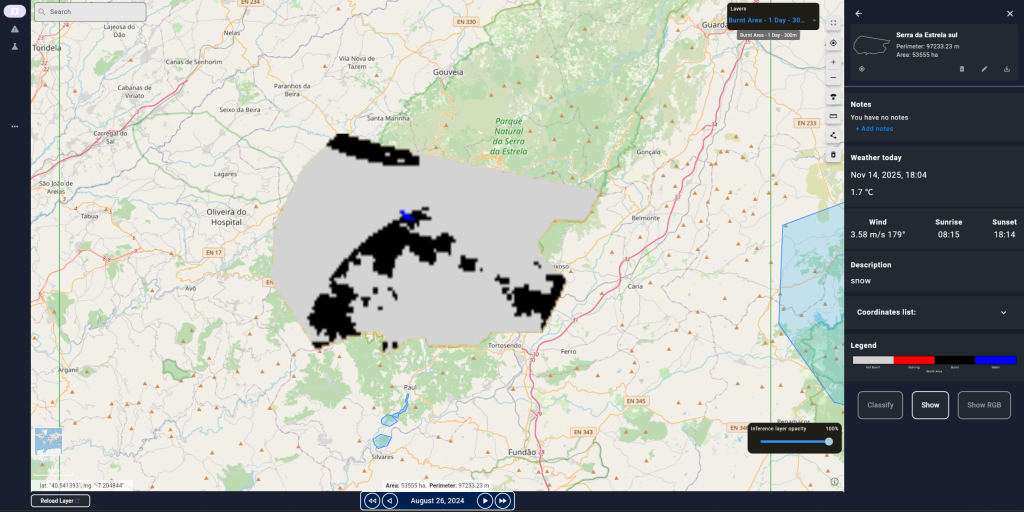Viewport: 1024px width, 512px height.
Task: Toggle the Show RGB button
Action: [x=984, y=405]
